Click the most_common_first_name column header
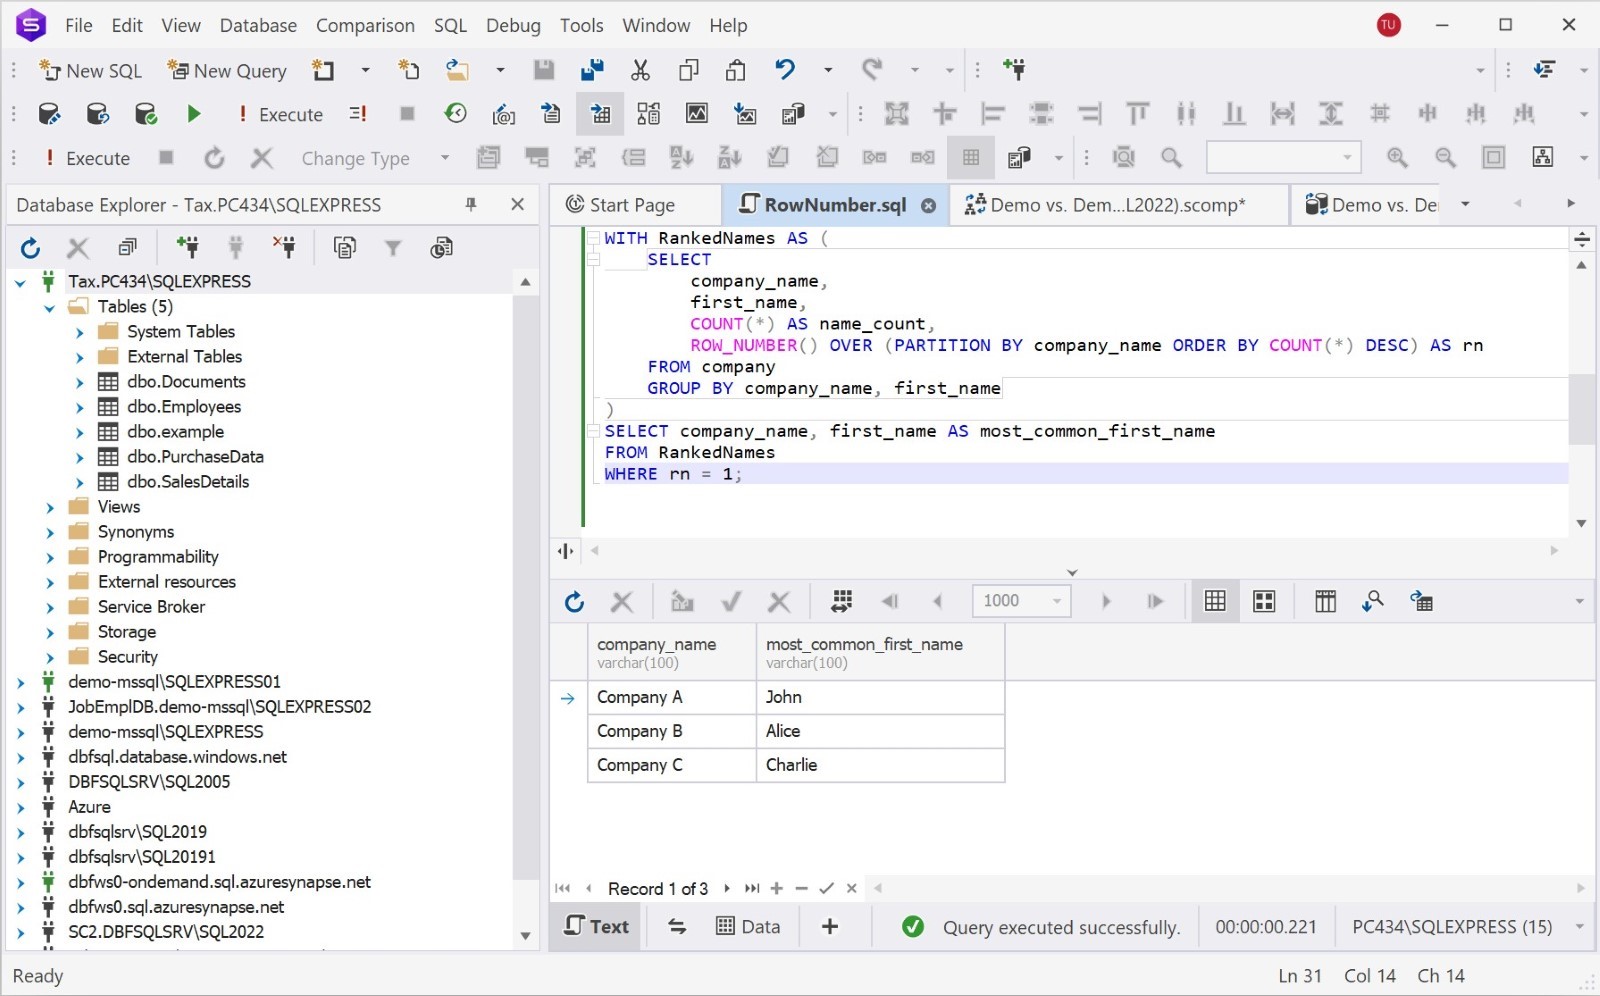1600x996 pixels. (880, 653)
